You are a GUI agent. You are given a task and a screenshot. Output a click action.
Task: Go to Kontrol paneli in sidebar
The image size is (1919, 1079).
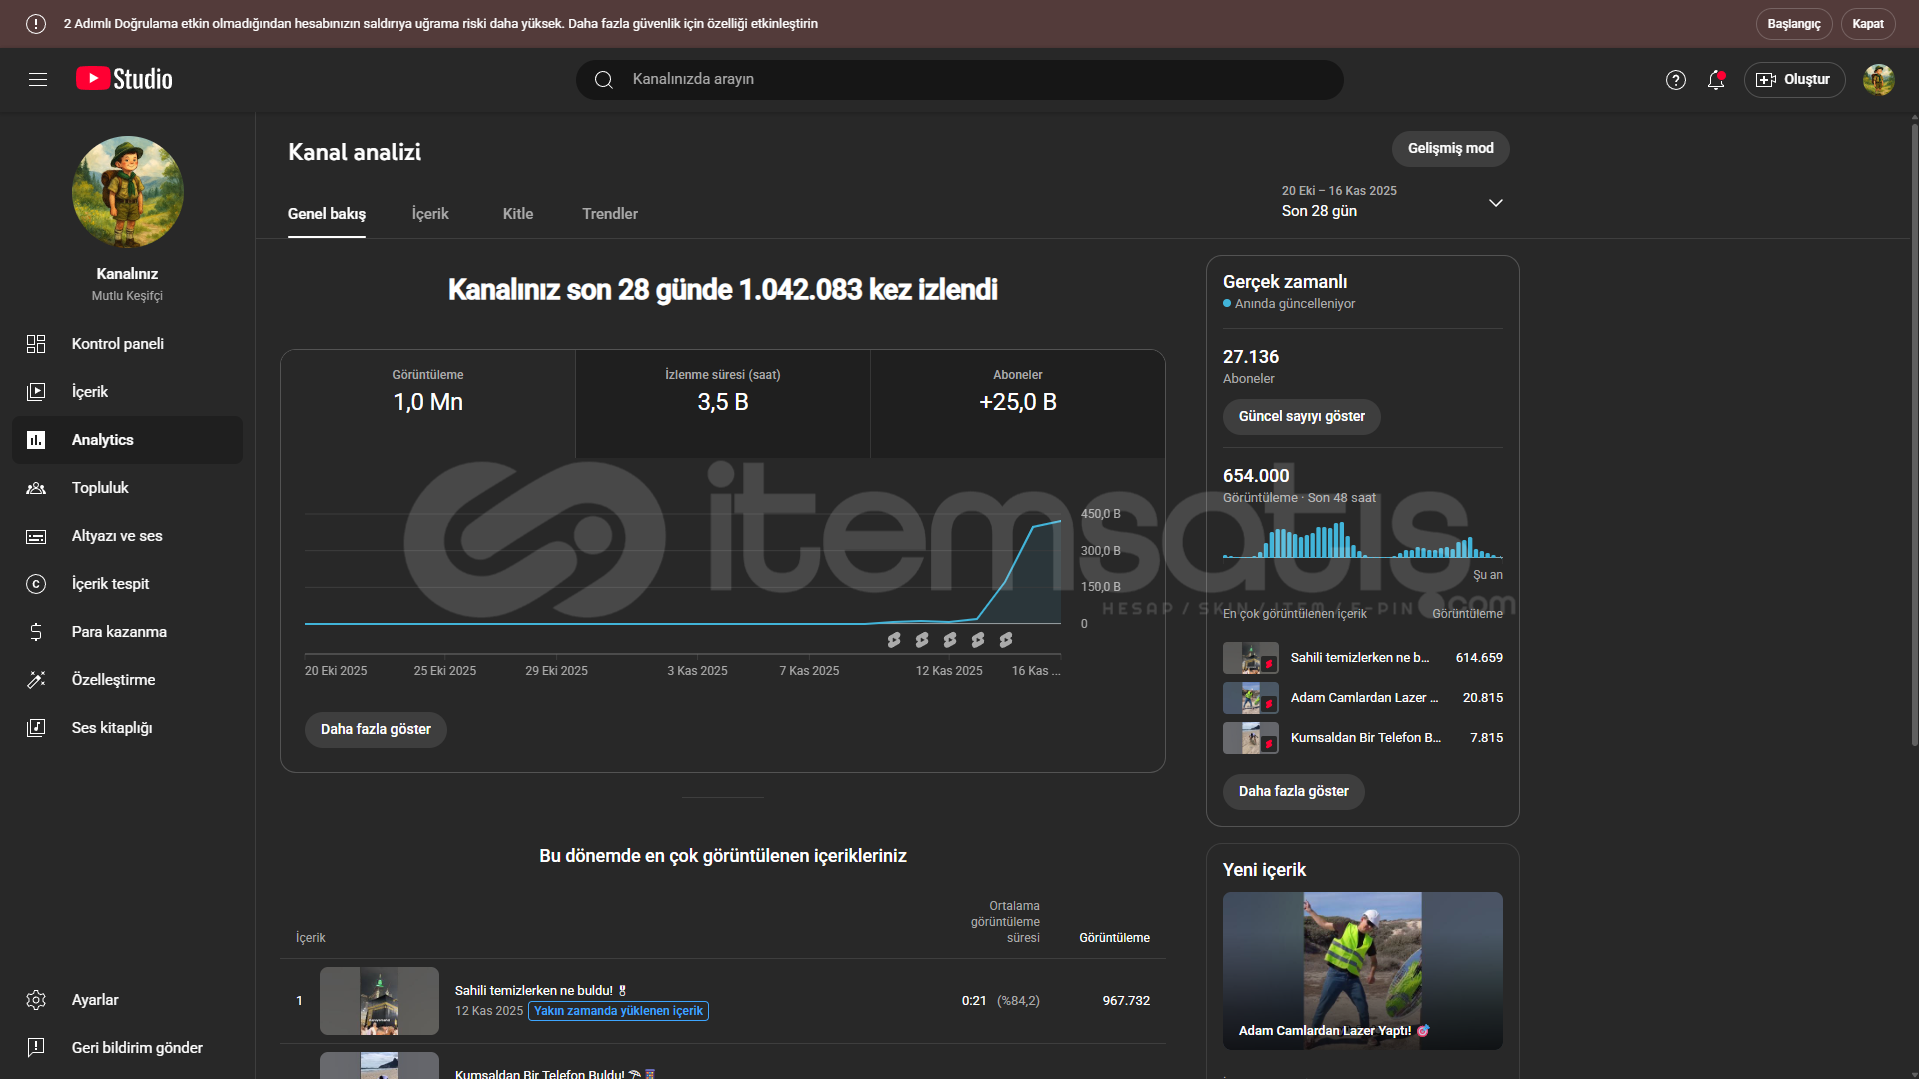[x=117, y=344]
